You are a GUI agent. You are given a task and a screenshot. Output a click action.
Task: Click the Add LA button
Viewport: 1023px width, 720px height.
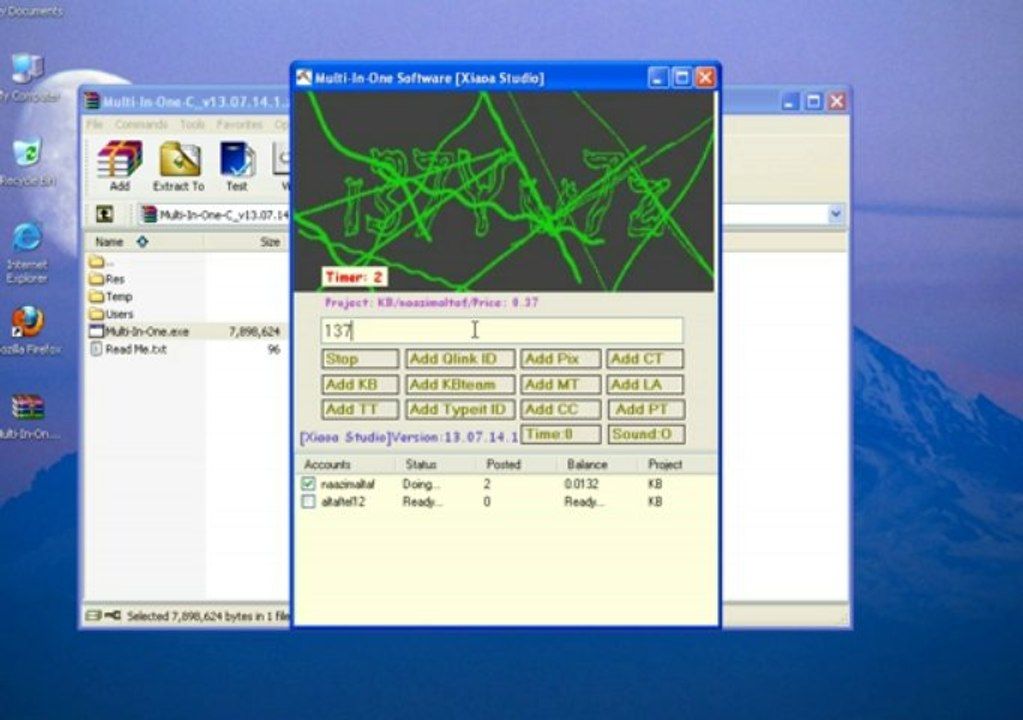click(x=645, y=384)
